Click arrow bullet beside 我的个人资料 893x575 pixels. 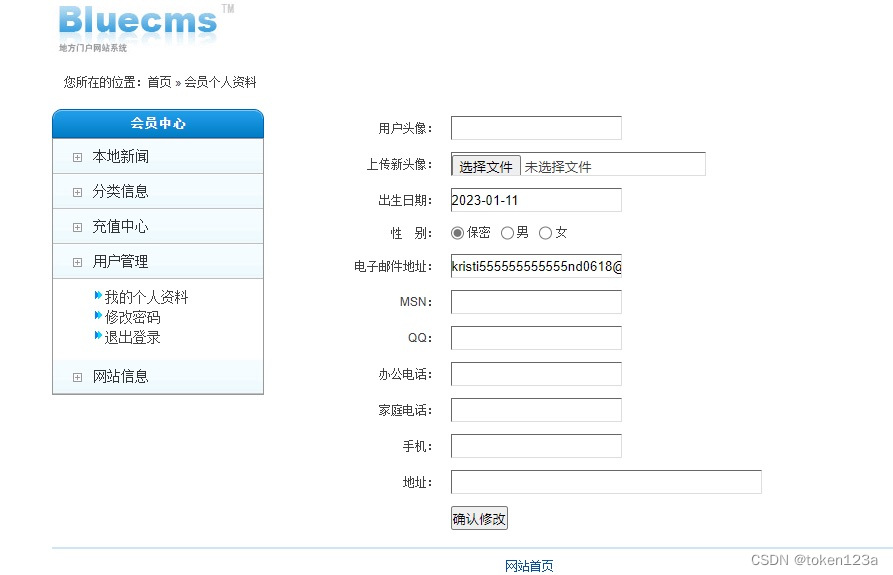pos(98,295)
